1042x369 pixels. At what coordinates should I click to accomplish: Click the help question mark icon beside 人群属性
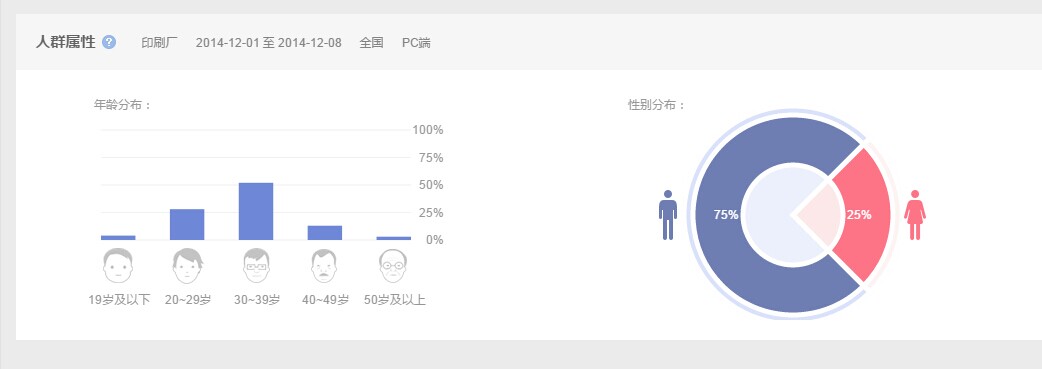coord(110,43)
